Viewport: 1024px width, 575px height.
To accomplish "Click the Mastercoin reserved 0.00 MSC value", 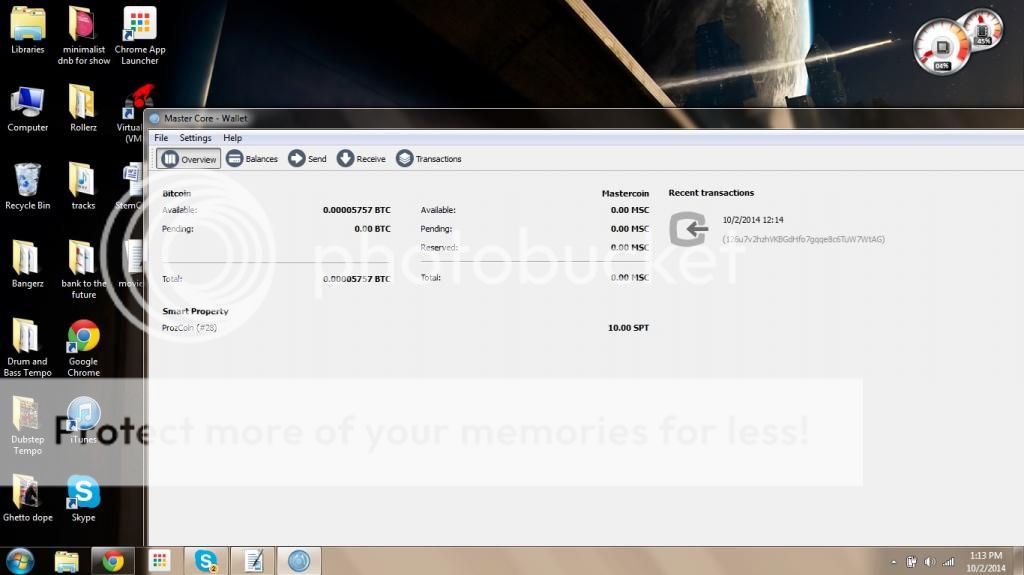I will [x=630, y=248].
